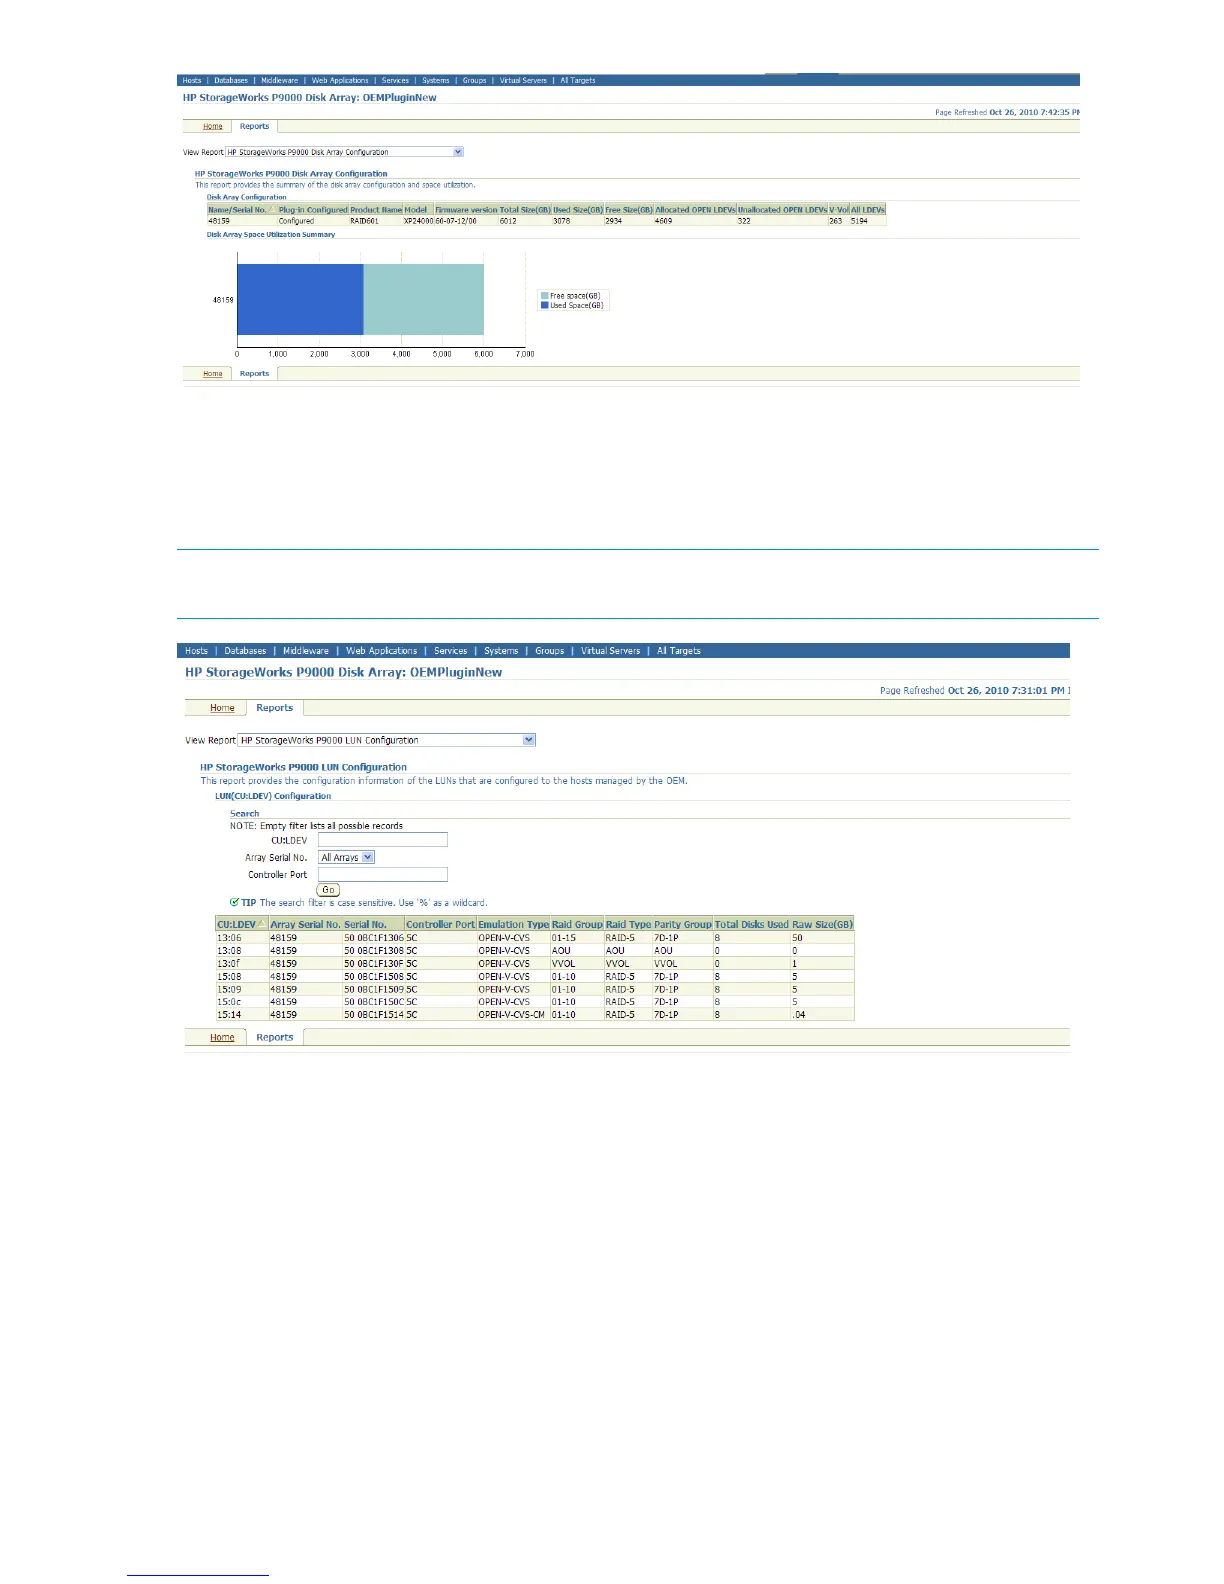Select Reports tab above LUN Configuration report
The height and width of the screenshot is (1584, 1224).
274,708
